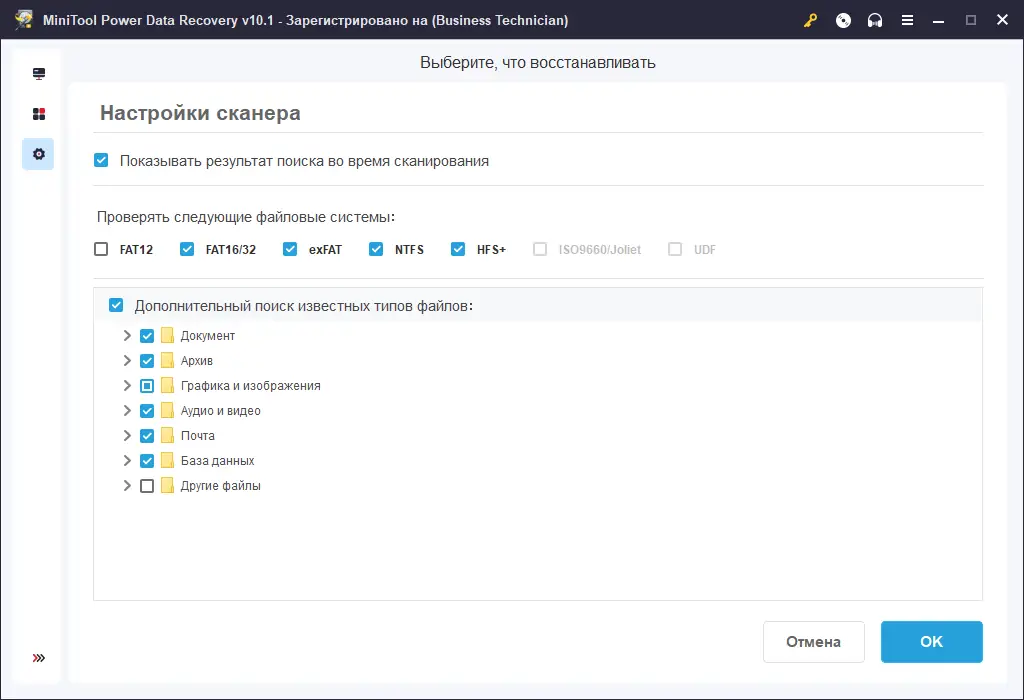Open the scan results grid icon

tap(39, 114)
